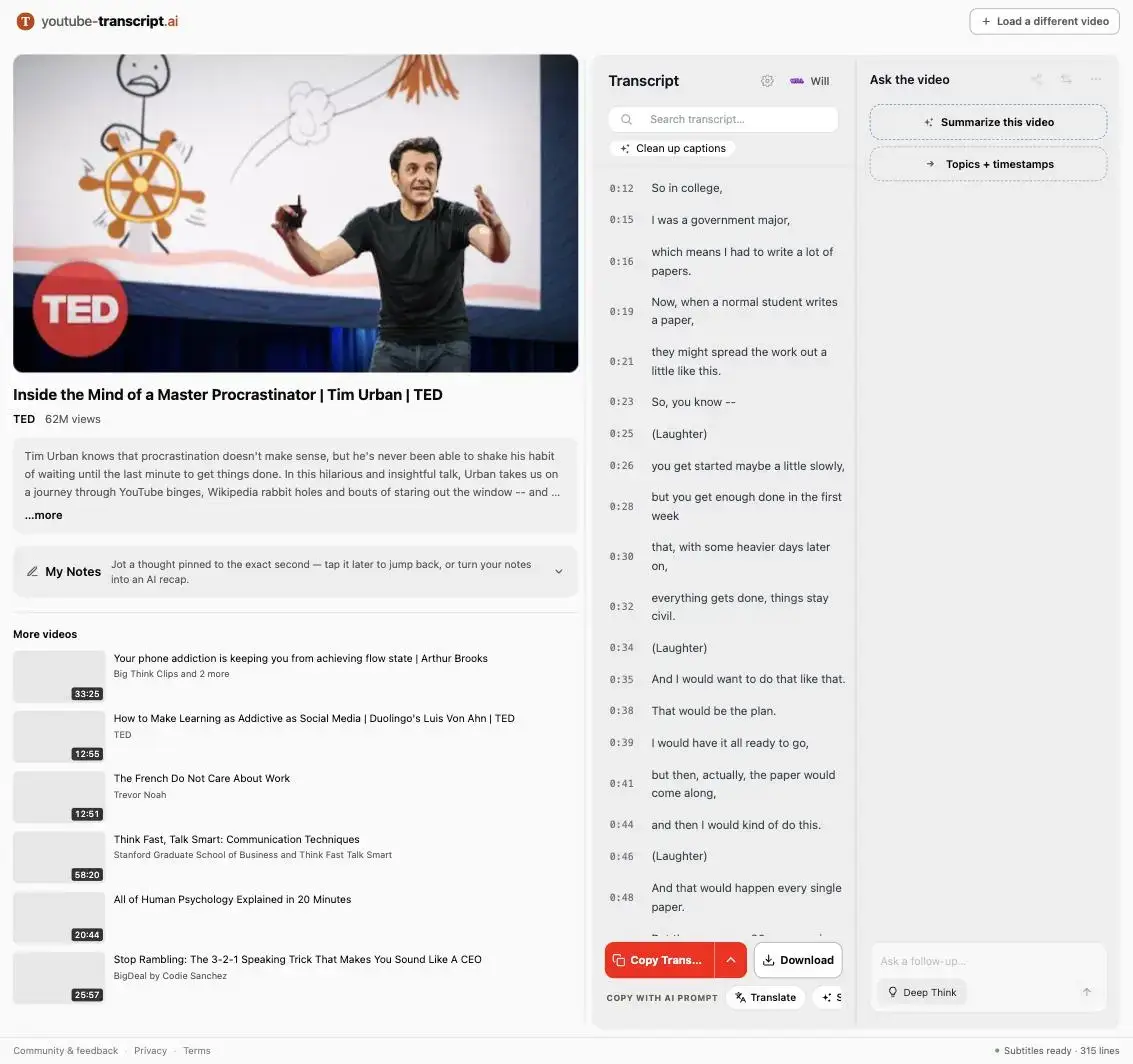This screenshot has width=1133, height=1064.
Task: Expand the My Notes section chevron
Action: tap(559, 571)
